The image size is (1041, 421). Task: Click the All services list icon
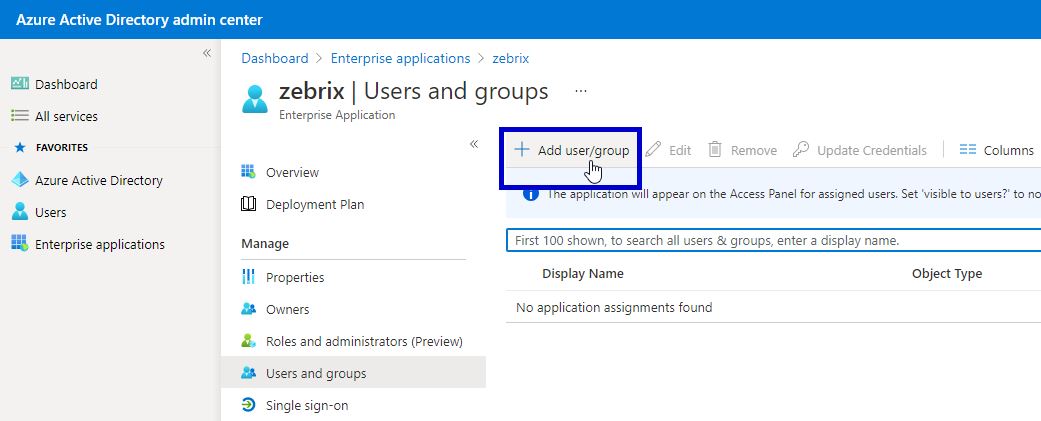point(20,116)
